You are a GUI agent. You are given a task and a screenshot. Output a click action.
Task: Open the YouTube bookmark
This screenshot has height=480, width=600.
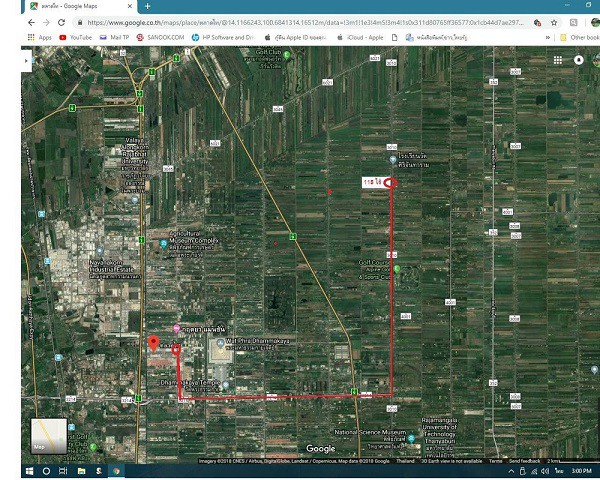click(75, 38)
